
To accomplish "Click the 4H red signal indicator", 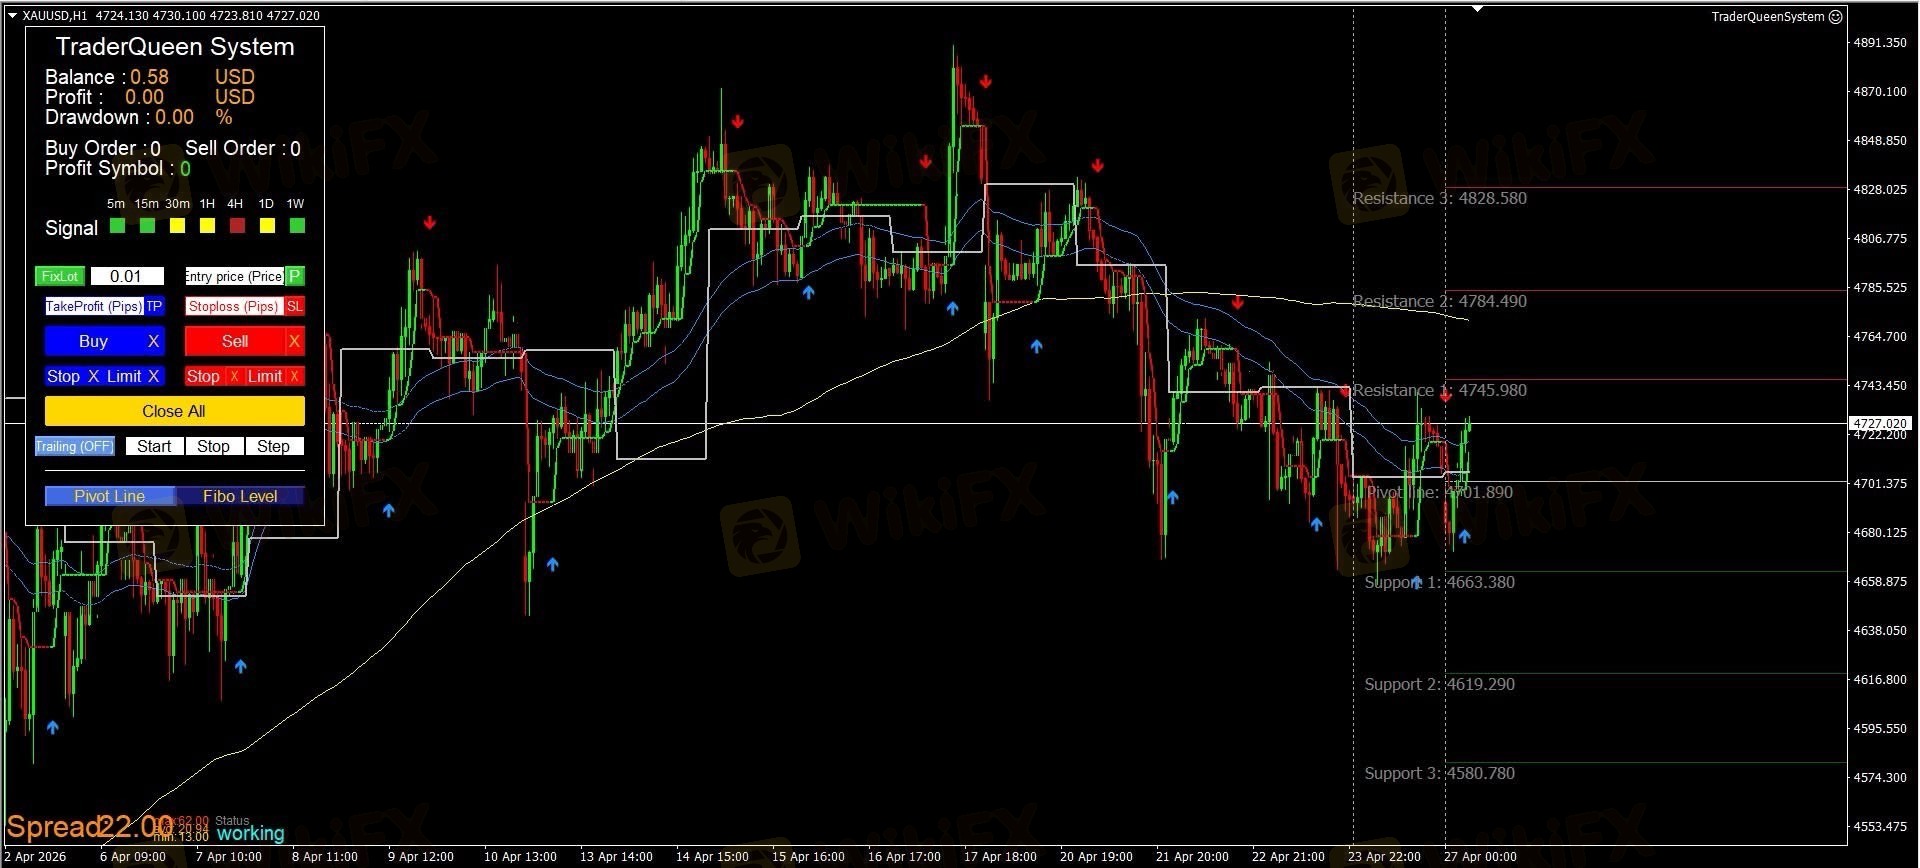I will pos(237,226).
